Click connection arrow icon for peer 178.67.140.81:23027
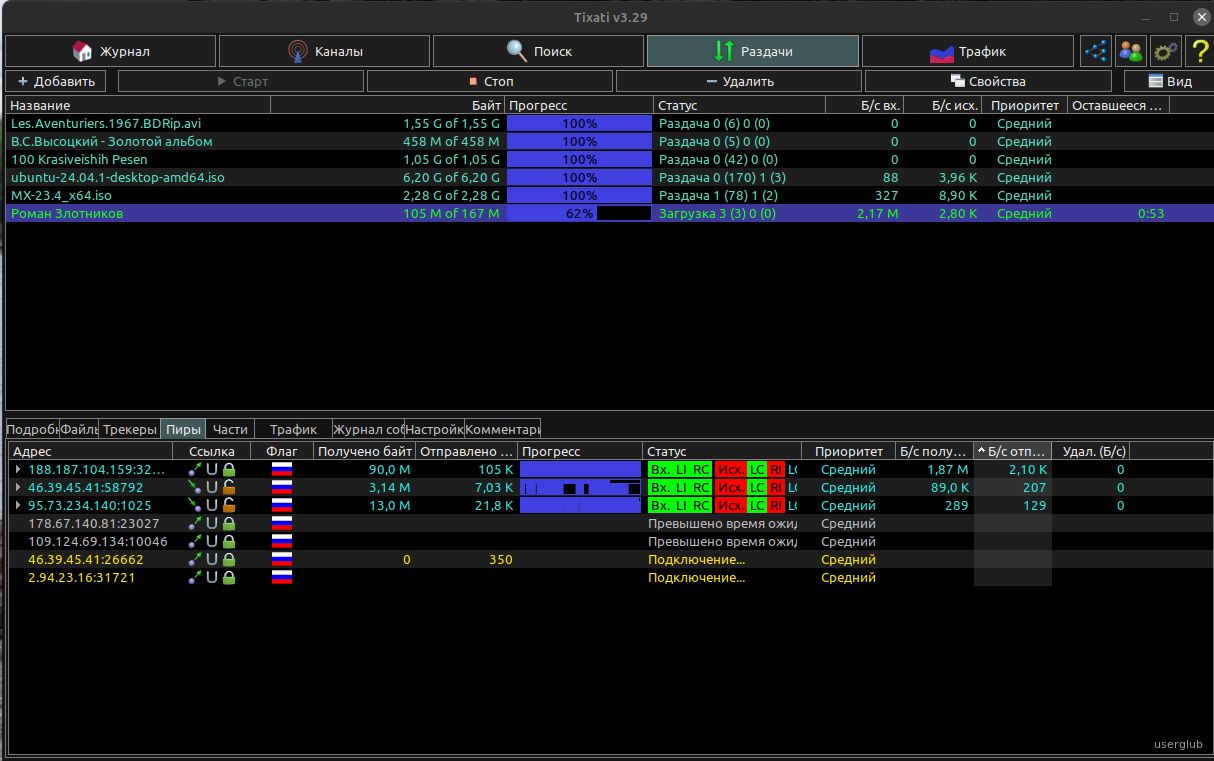The height and width of the screenshot is (761, 1214). pos(195,524)
